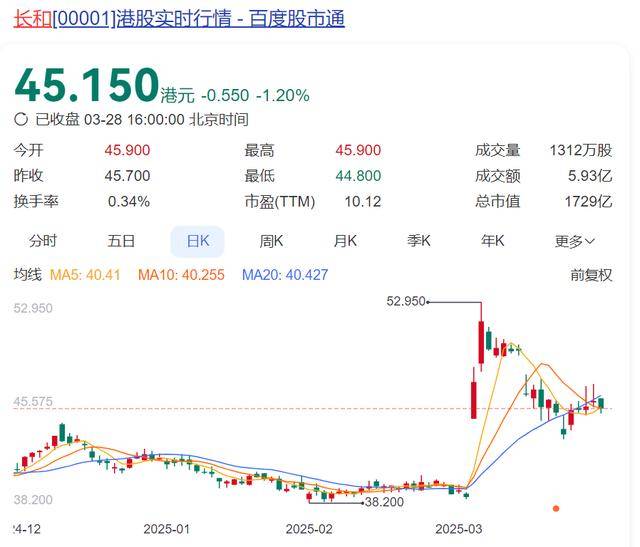This screenshot has width=640, height=547.
Task: Click the refresh circle icon beside 已收盘
Action: [20, 119]
